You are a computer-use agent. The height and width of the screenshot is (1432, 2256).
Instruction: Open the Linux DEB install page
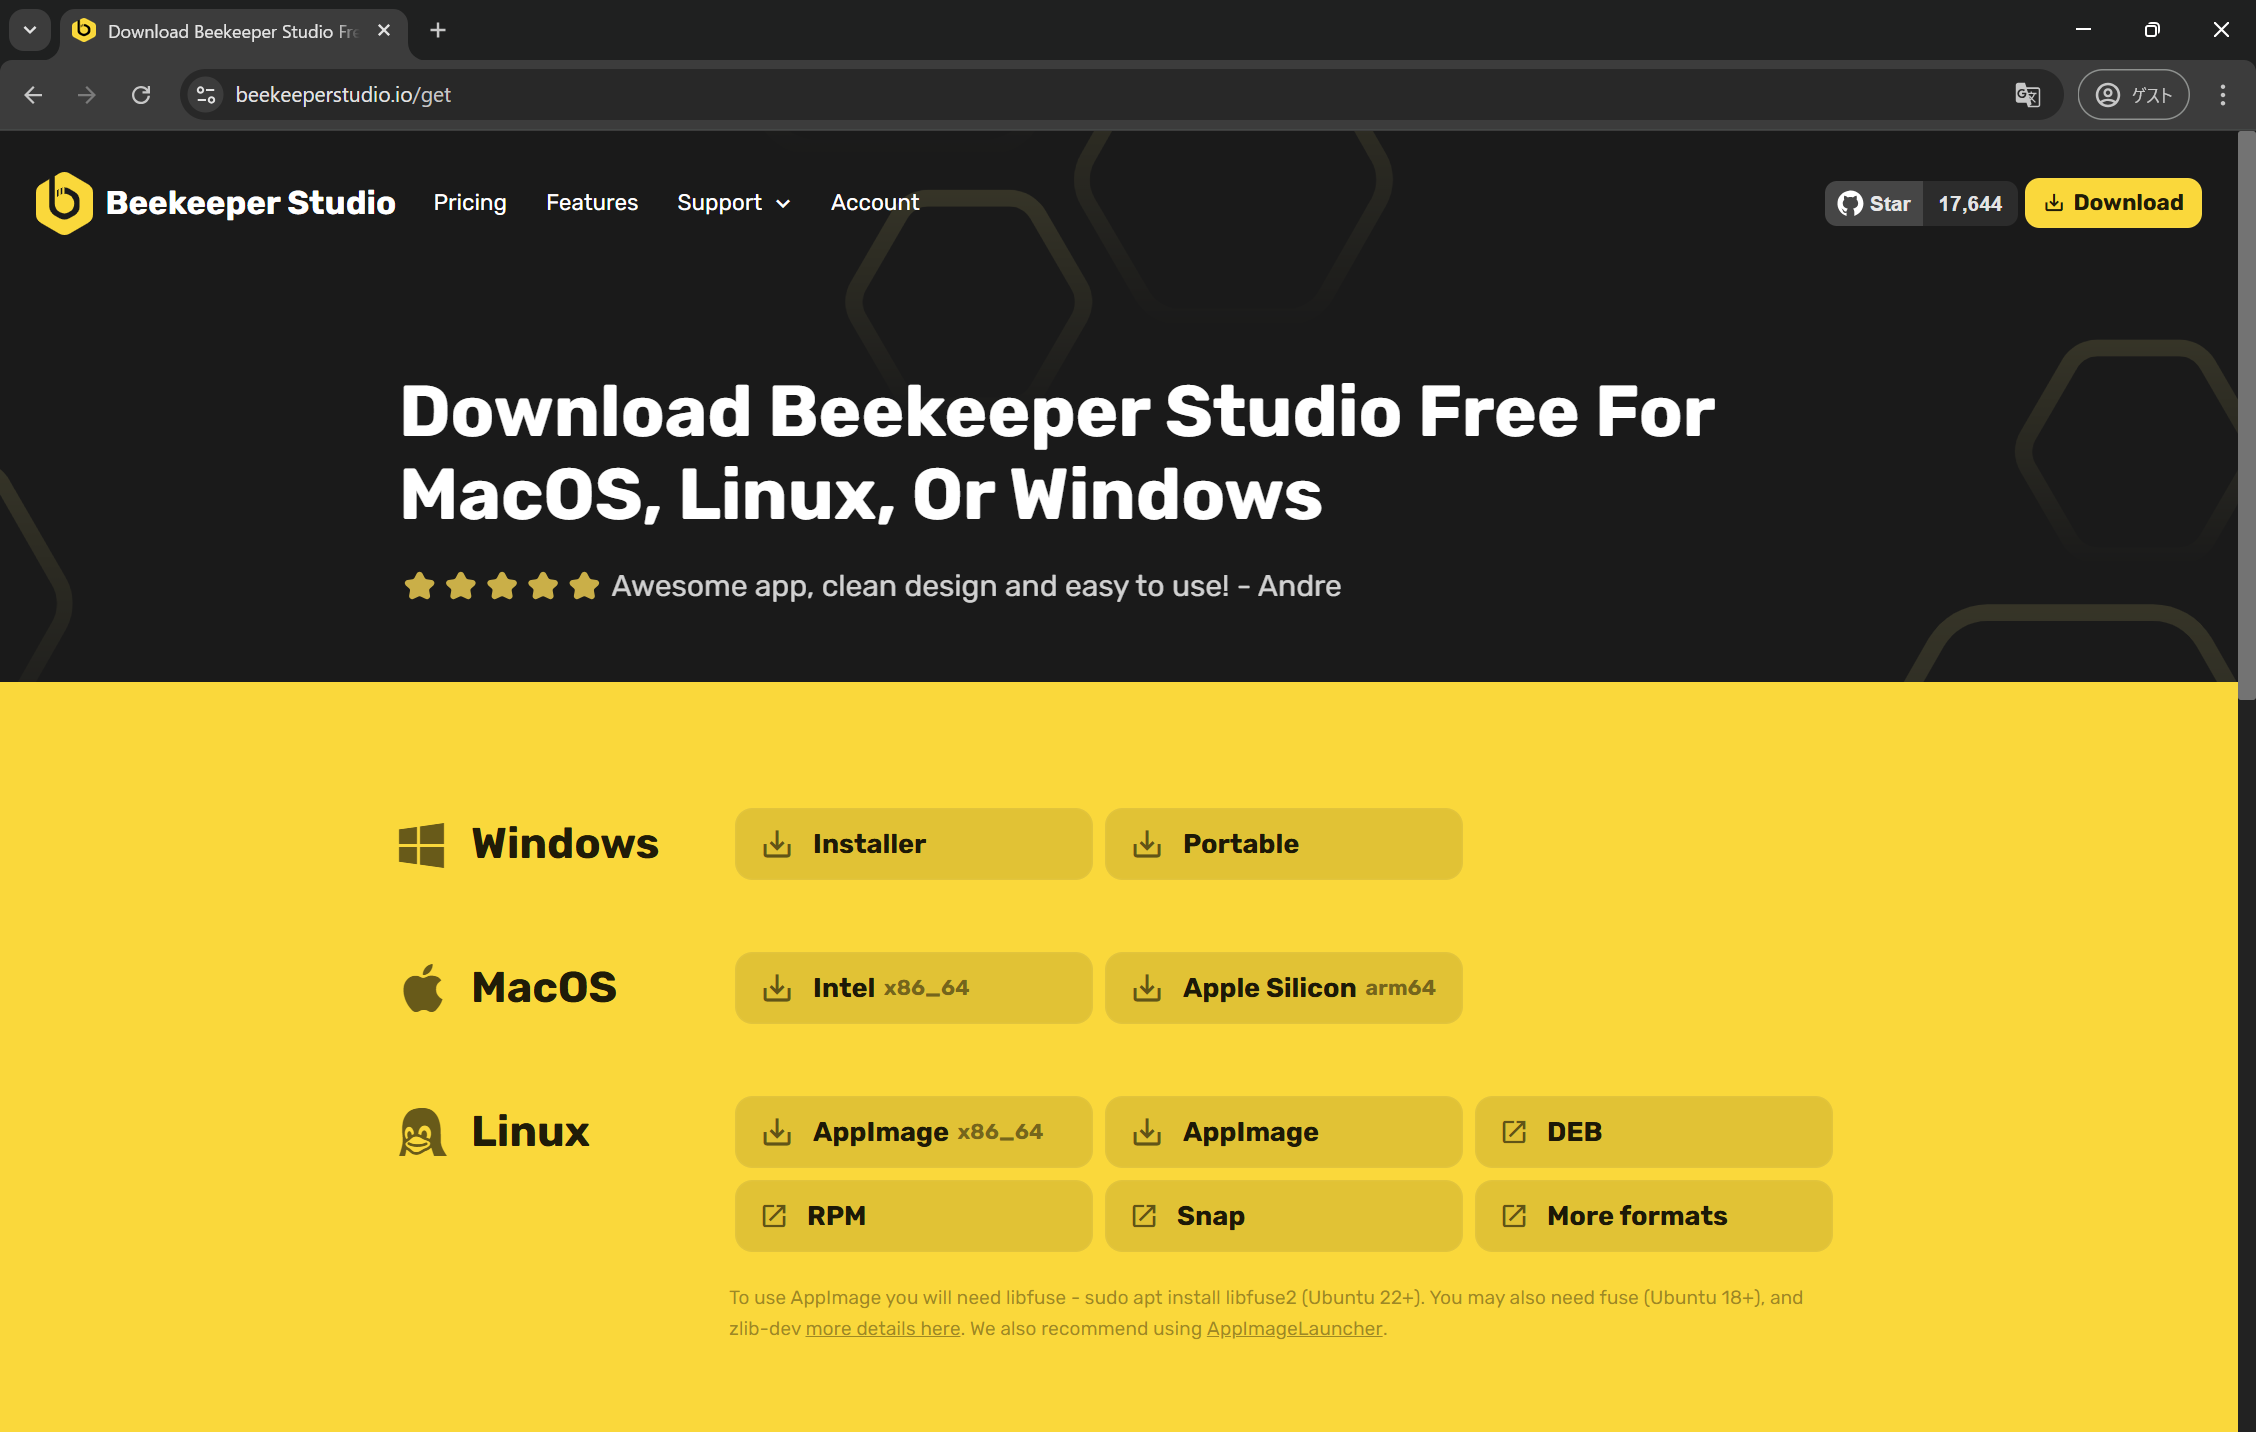(1654, 1132)
